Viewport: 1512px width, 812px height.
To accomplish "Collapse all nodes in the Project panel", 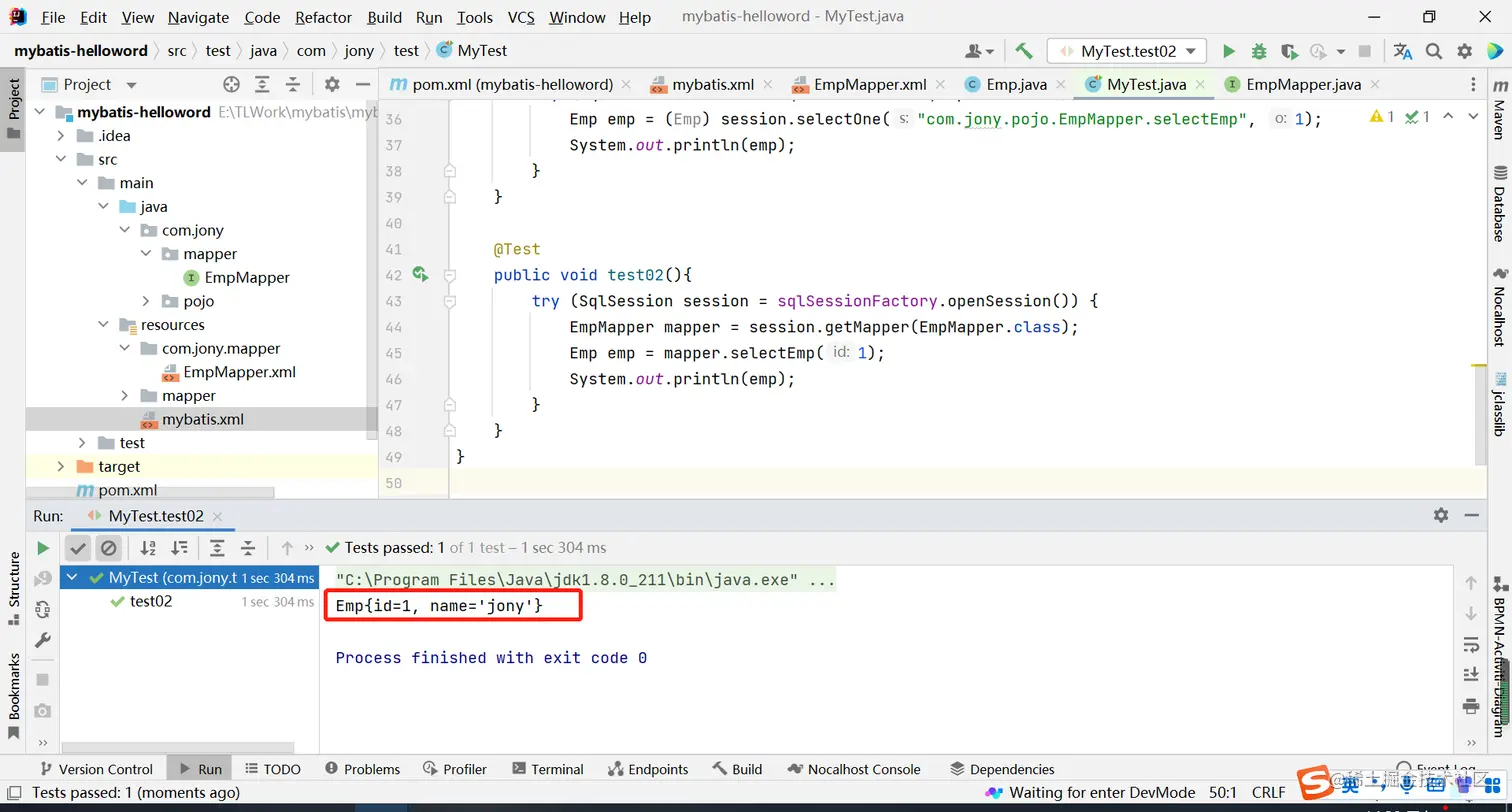I will [293, 85].
